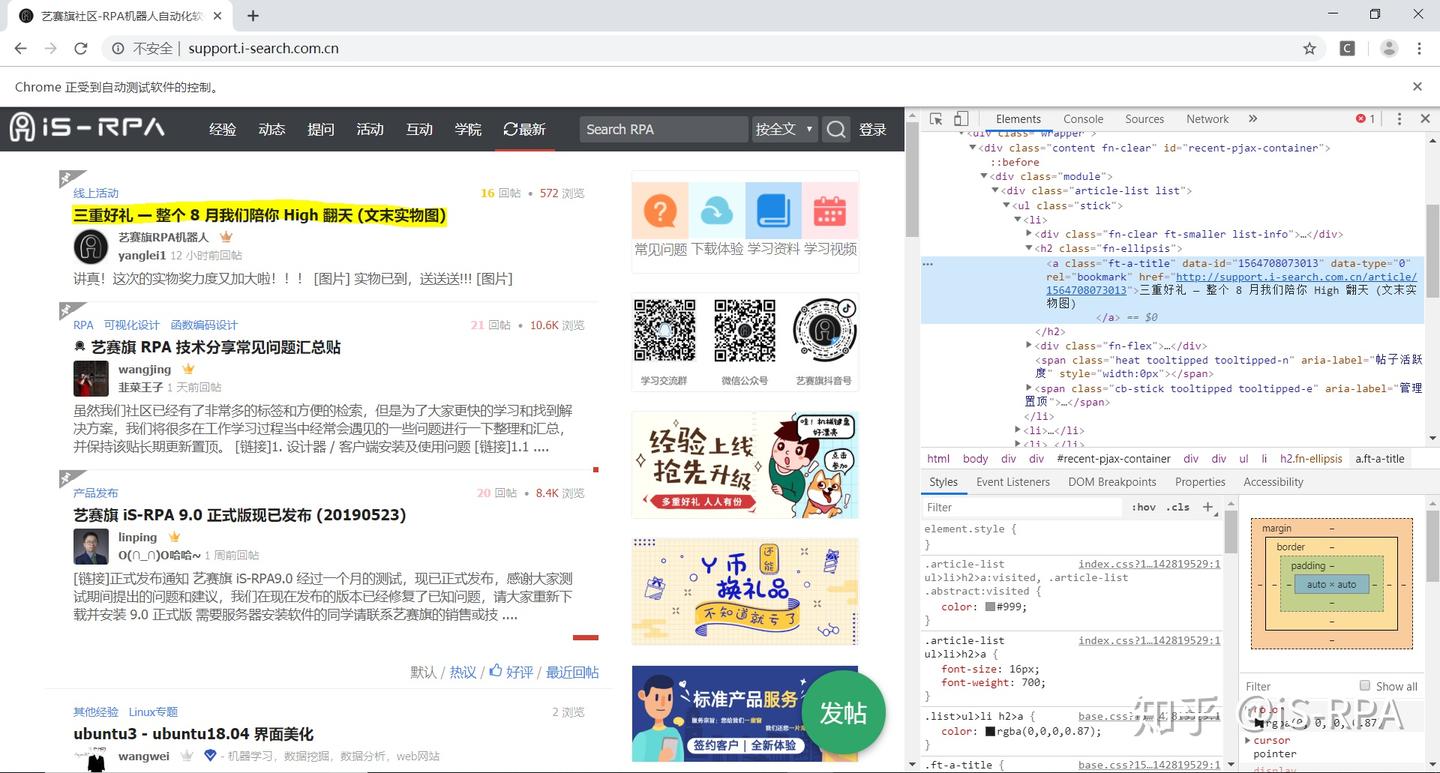Enable the Show all checkbox
The height and width of the screenshot is (773, 1440).
pyautogui.click(x=1365, y=685)
